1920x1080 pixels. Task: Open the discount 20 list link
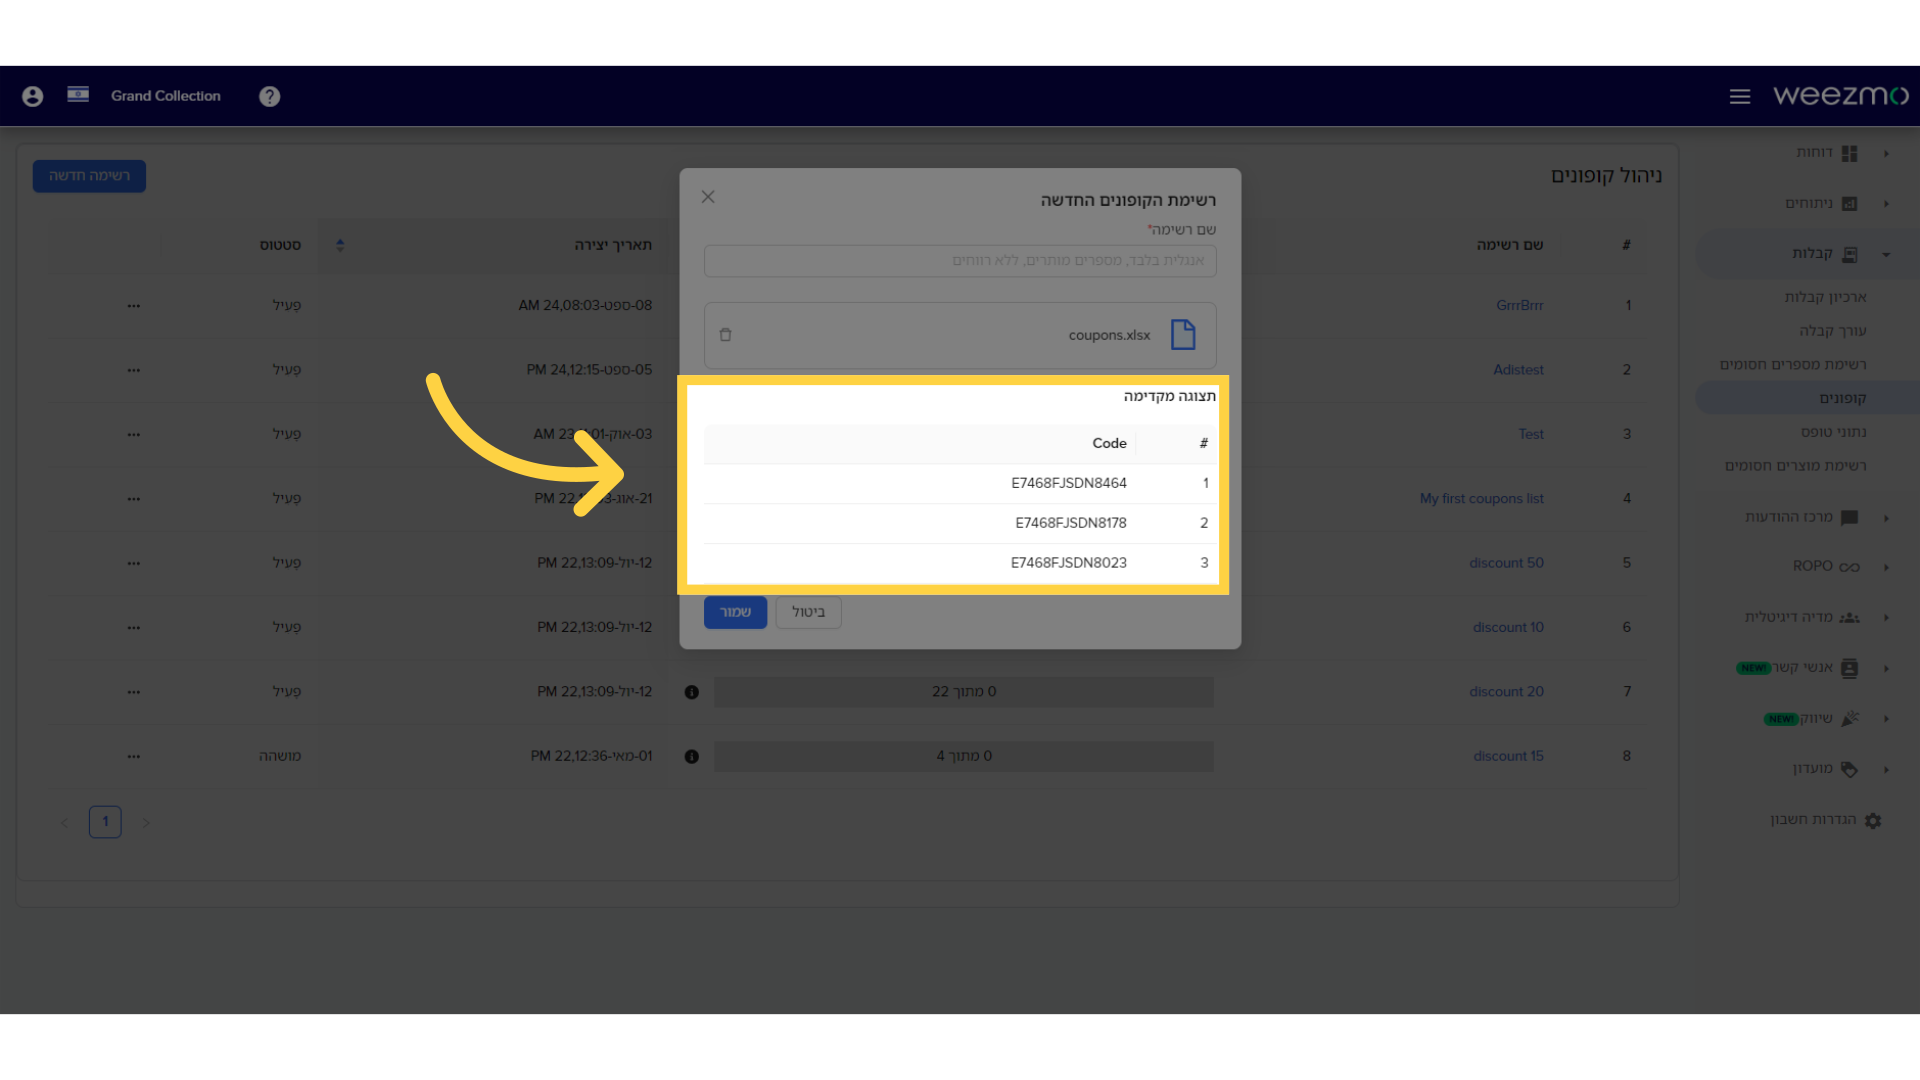(x=1507, y=692)
